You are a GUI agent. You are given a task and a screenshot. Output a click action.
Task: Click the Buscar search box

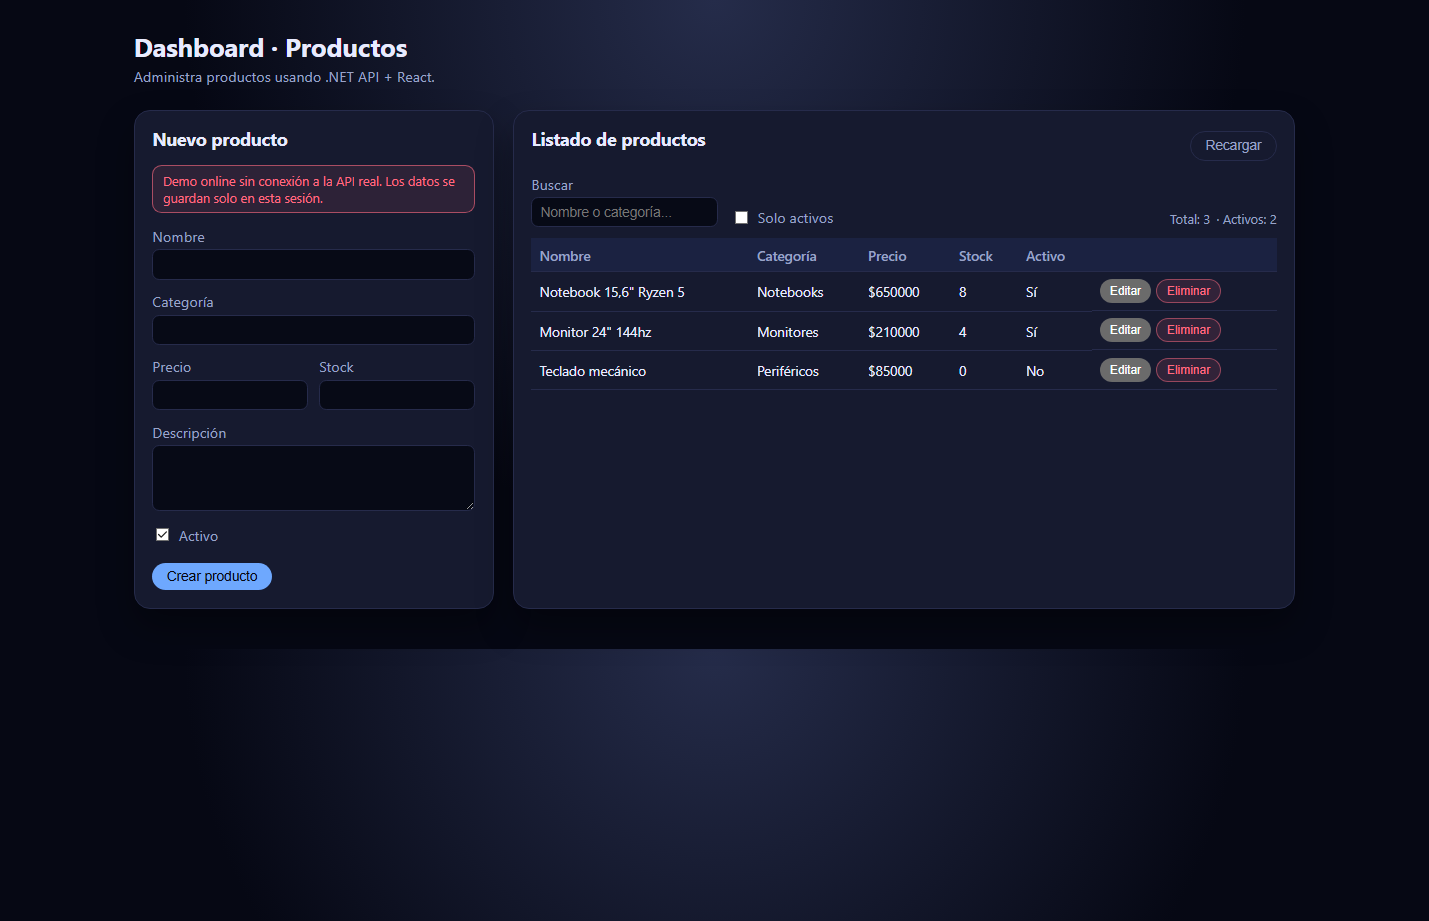tap(624, 212)
